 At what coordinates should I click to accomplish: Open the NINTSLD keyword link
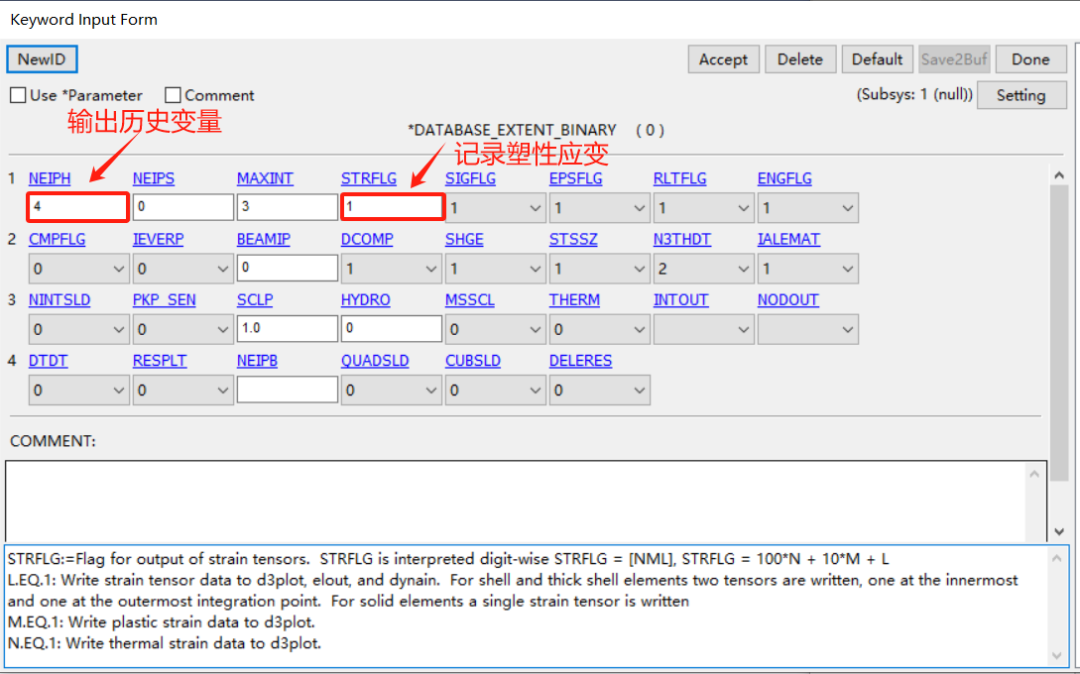(x=59, y=300)
